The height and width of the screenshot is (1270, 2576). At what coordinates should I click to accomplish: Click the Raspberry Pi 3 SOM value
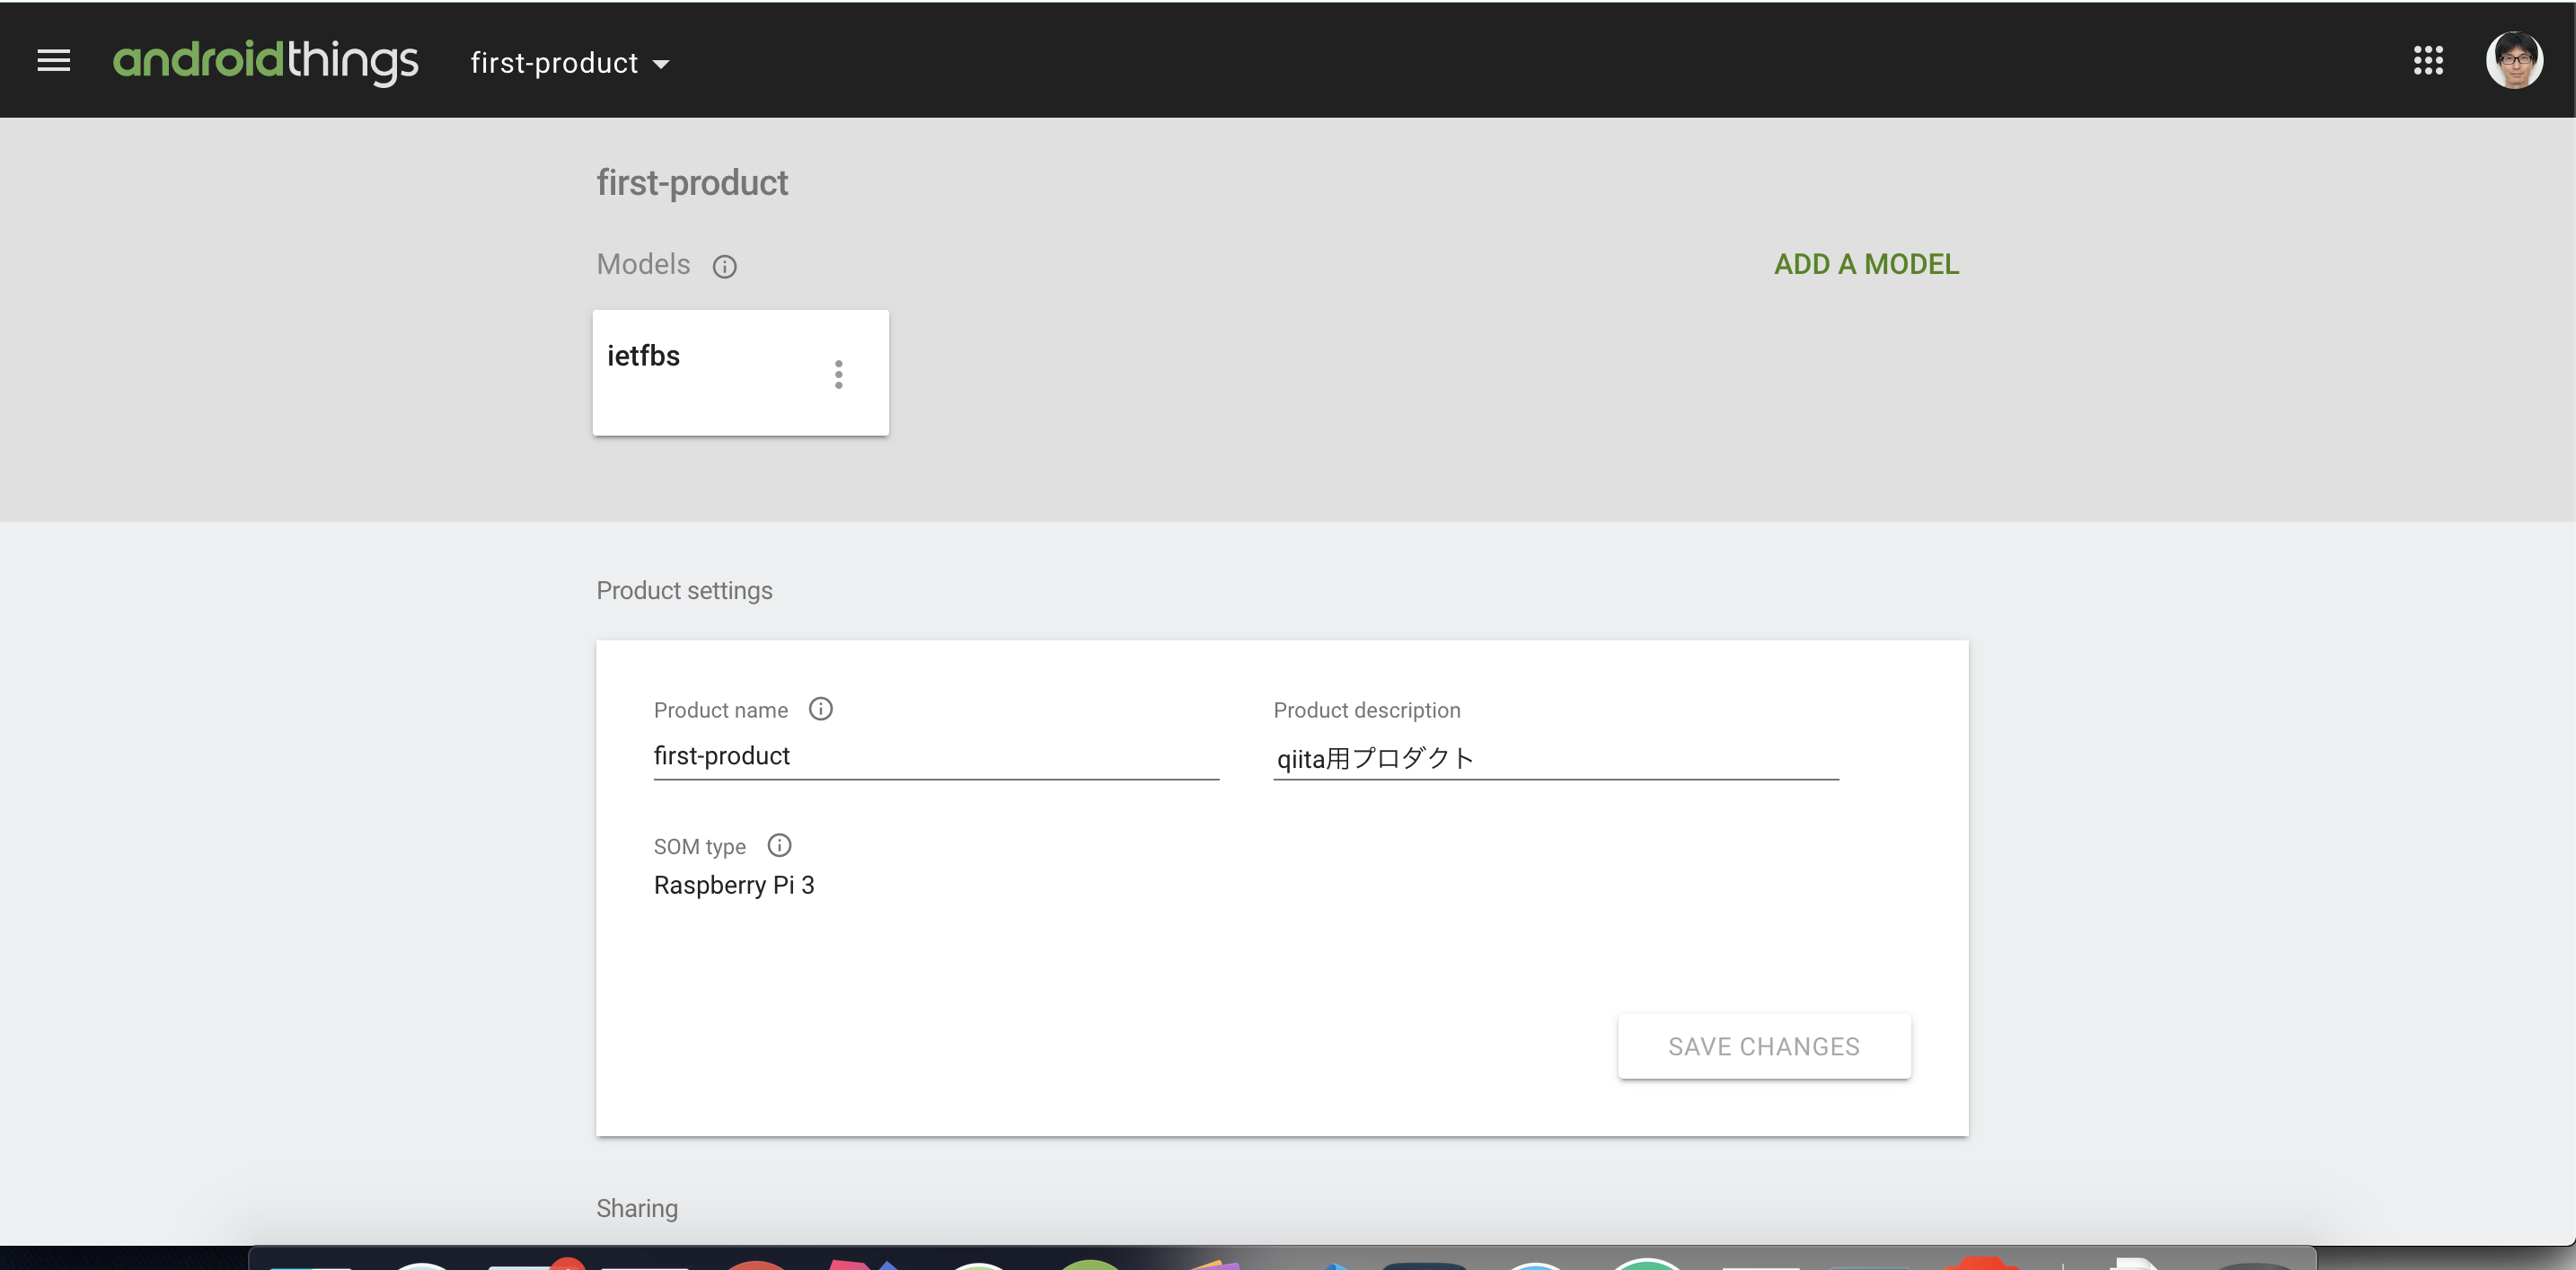click(x=733, y=885)
